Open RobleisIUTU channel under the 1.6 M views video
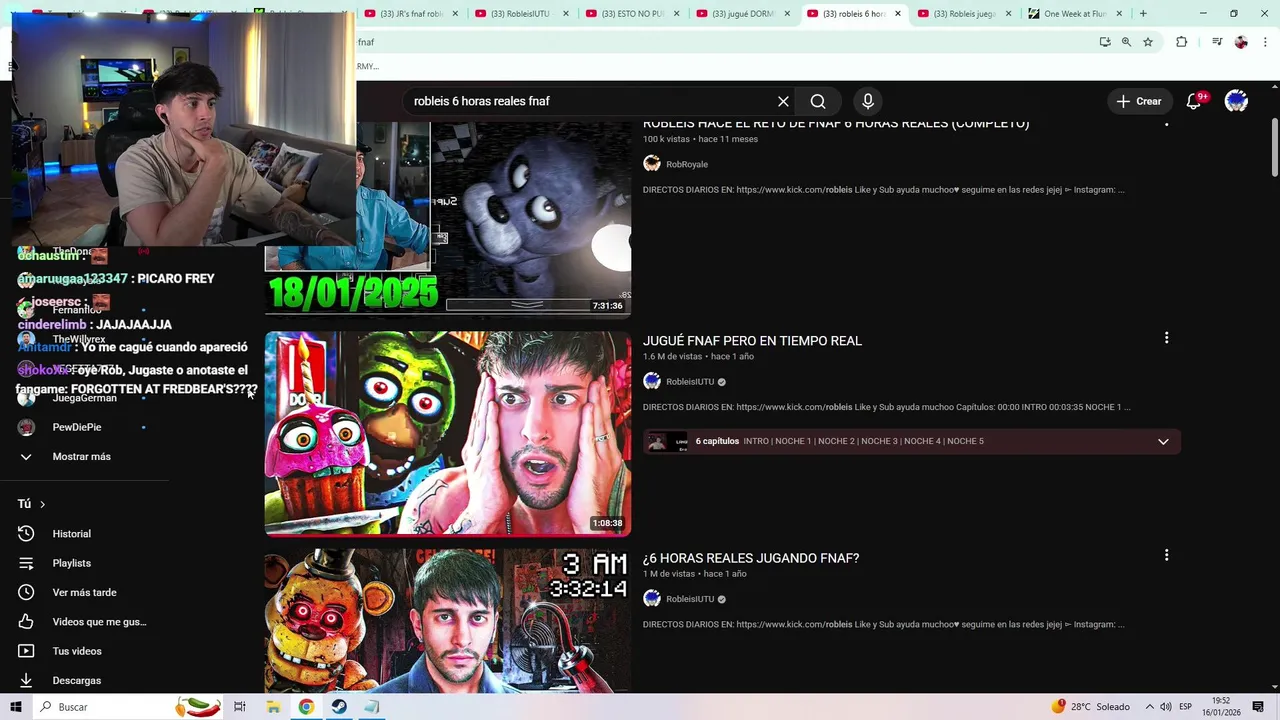 [x=690, y=381]
